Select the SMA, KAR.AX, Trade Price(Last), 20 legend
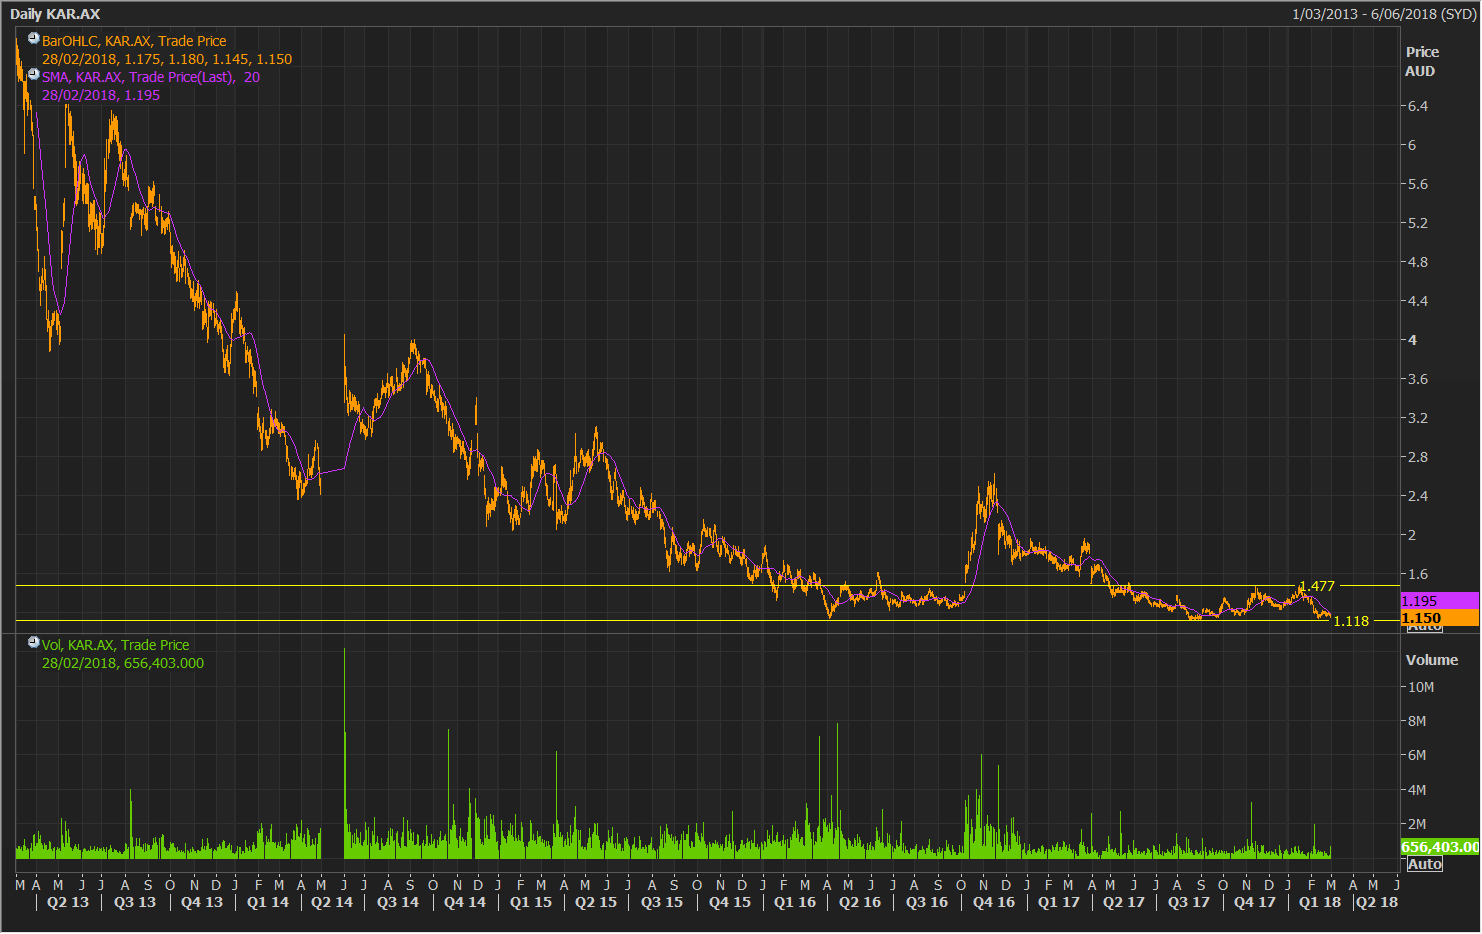The image size is (1482, 934). [151, 77]
